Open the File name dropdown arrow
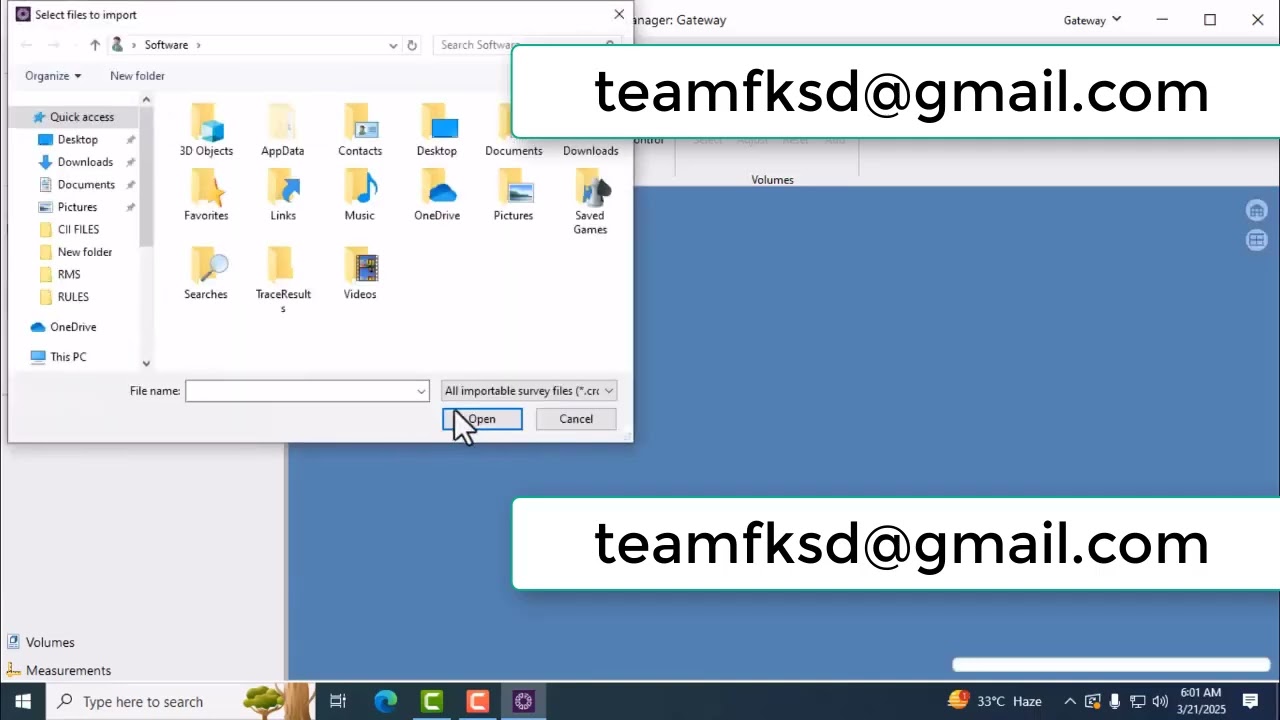 pos(421,391)
